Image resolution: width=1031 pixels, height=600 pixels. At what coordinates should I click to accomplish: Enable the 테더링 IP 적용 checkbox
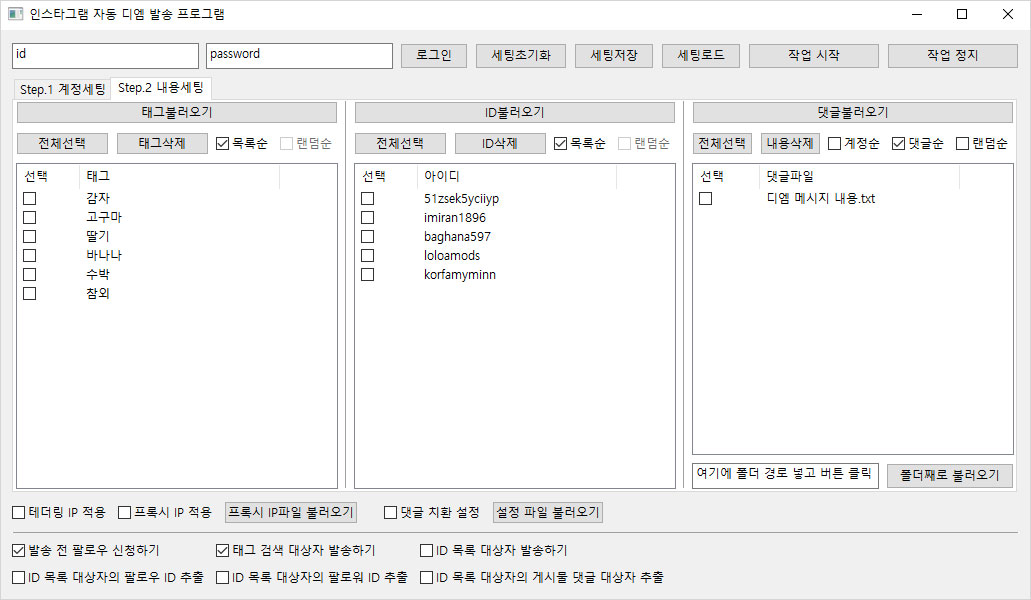pyautogui.click(x=18, y=513)
